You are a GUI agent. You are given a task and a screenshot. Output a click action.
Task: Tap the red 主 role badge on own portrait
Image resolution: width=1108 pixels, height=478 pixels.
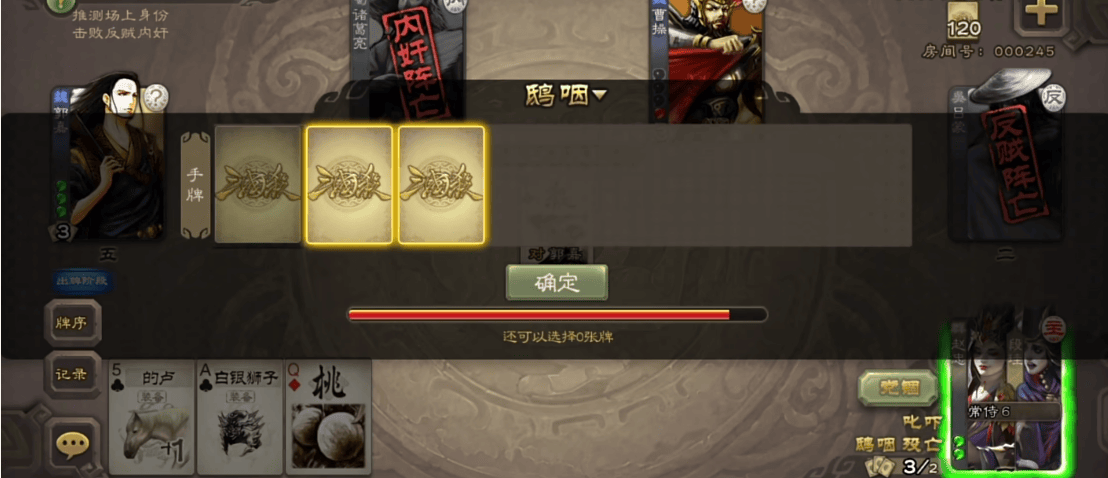1054,326
